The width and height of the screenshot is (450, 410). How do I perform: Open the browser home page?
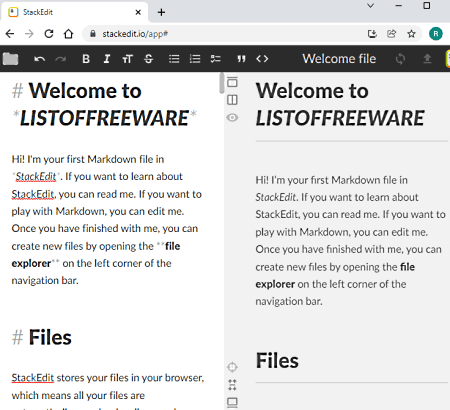(x=68, y=34)
